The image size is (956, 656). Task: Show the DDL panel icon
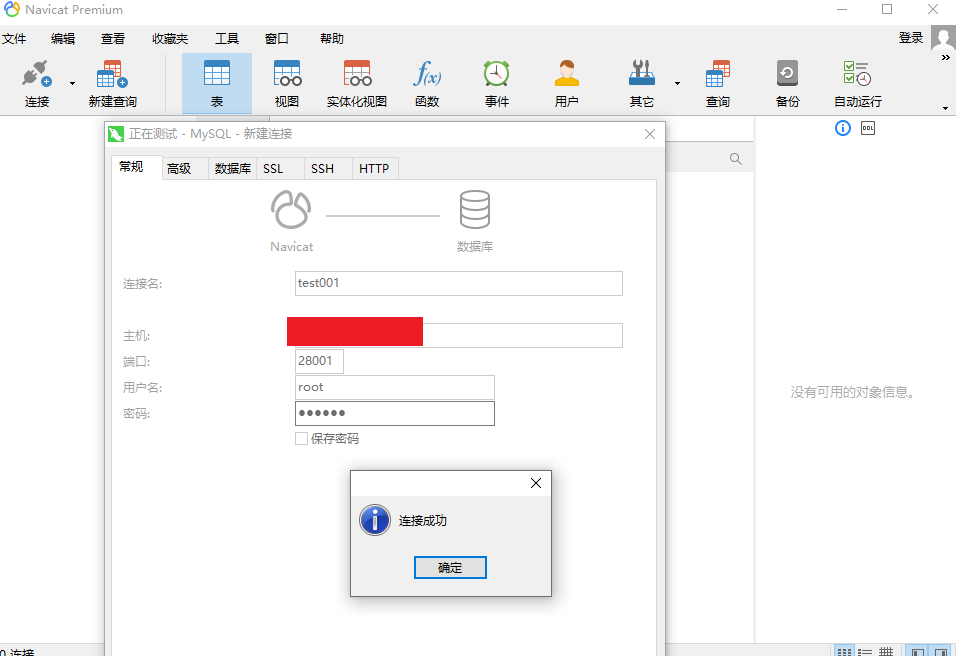pos(868,128)
